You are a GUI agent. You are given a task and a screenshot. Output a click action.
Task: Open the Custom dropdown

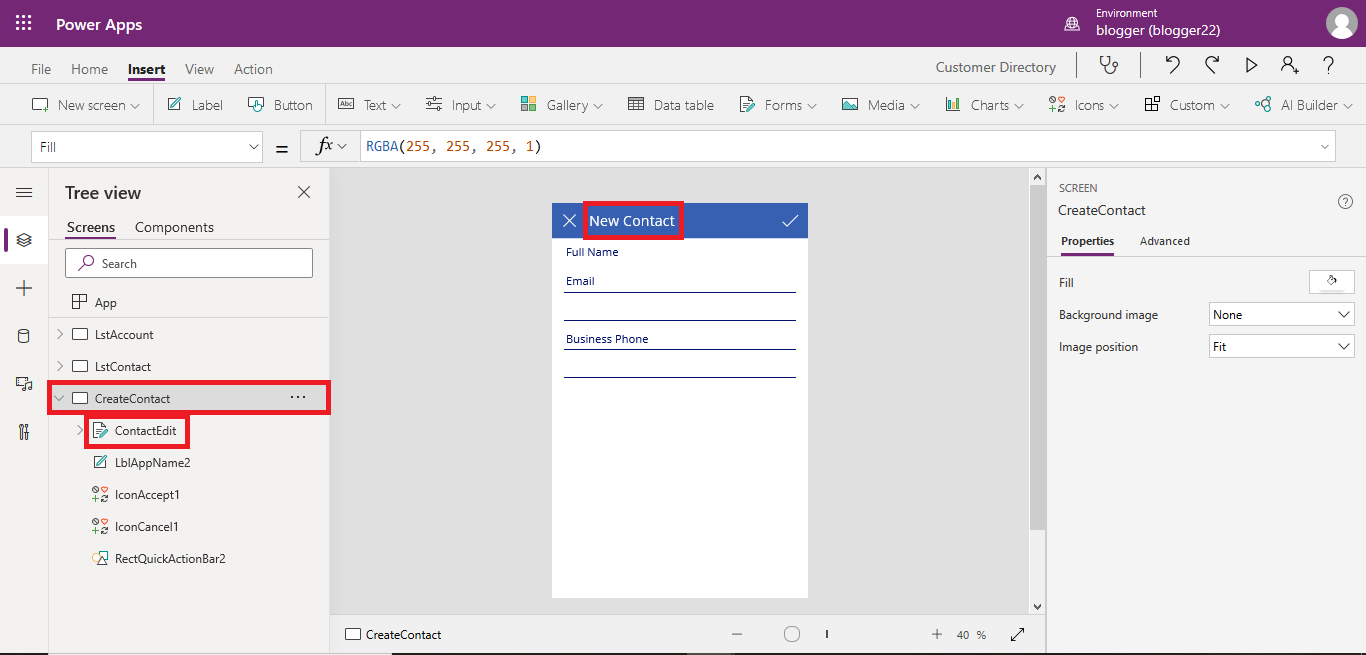pos(1188,105)
